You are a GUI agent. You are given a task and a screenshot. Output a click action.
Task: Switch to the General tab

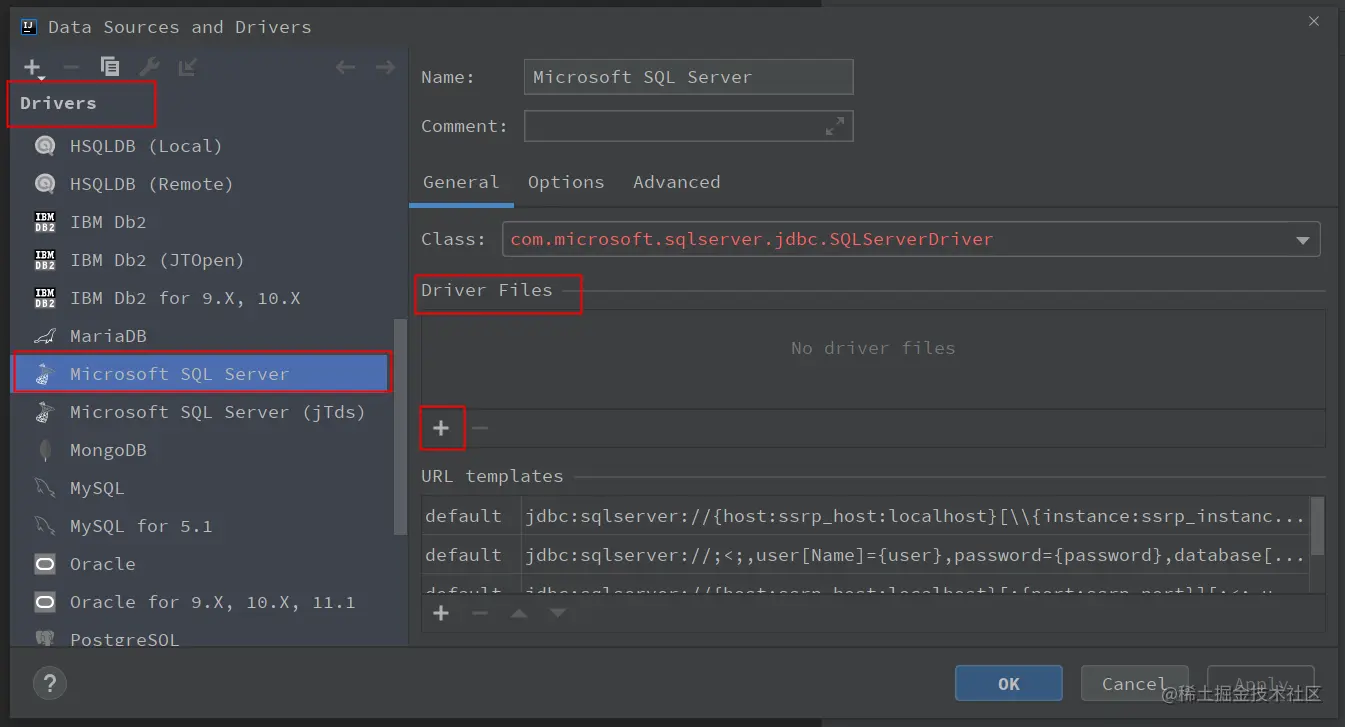pos(461,182)
